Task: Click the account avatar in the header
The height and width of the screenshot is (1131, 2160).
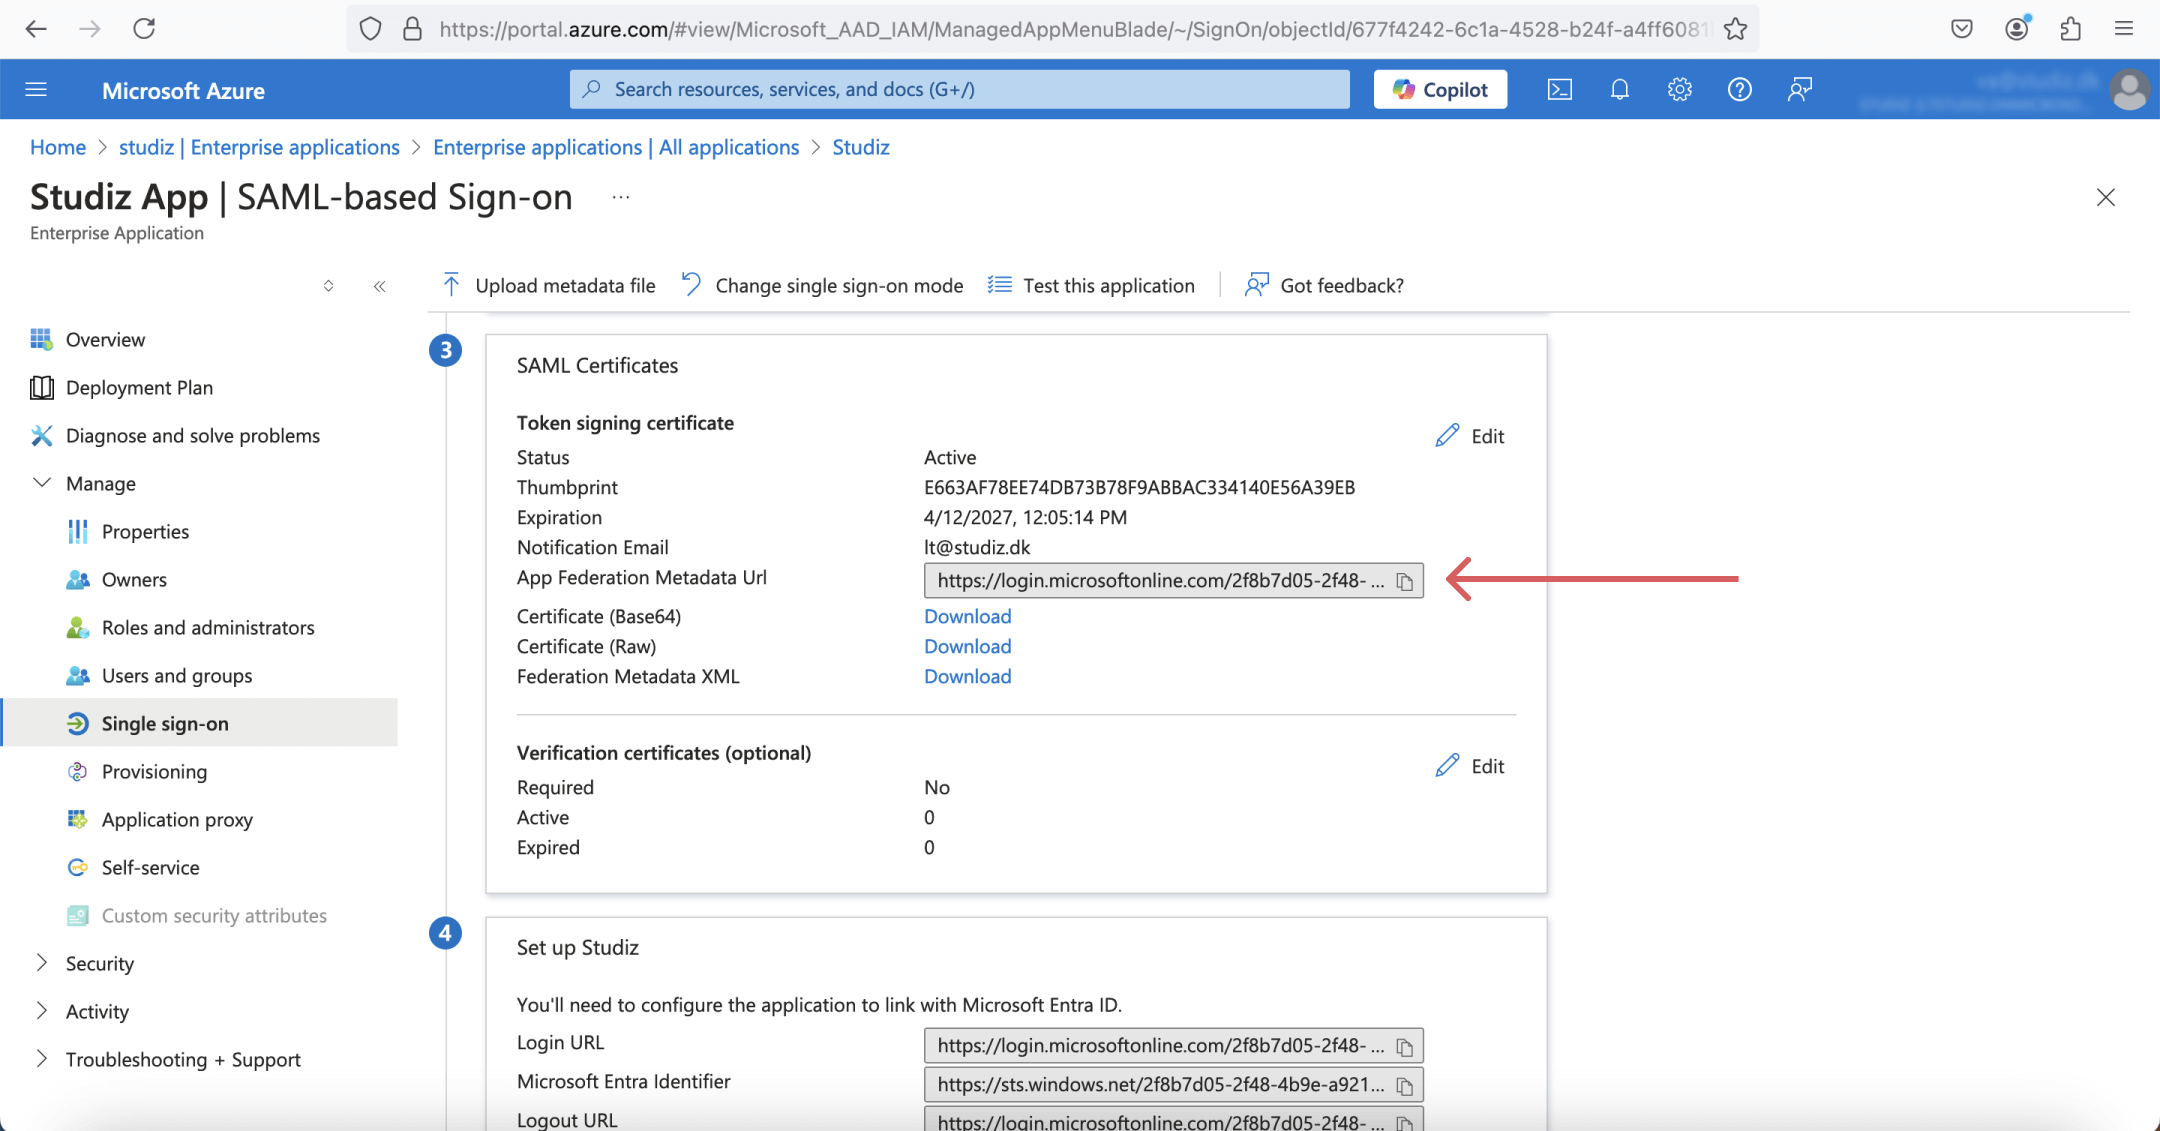Action: pyautogui.click(x=2129, y=90)
